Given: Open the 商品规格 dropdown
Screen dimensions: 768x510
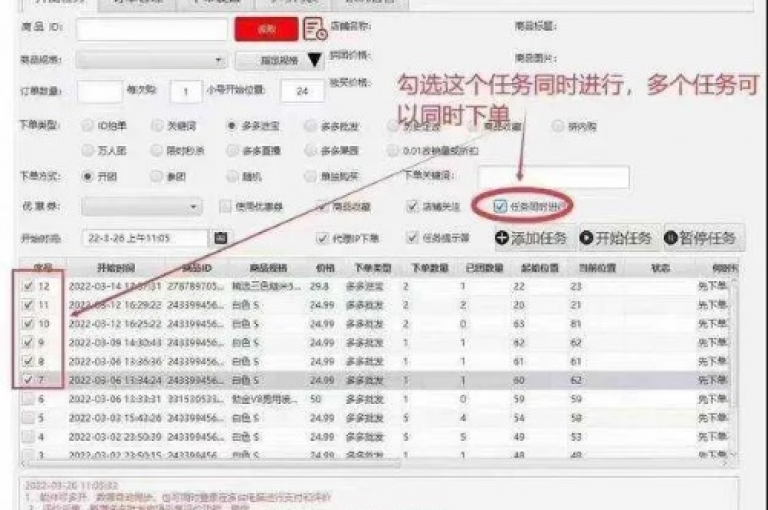Looking at the screenshot, I should coord(151,60).
